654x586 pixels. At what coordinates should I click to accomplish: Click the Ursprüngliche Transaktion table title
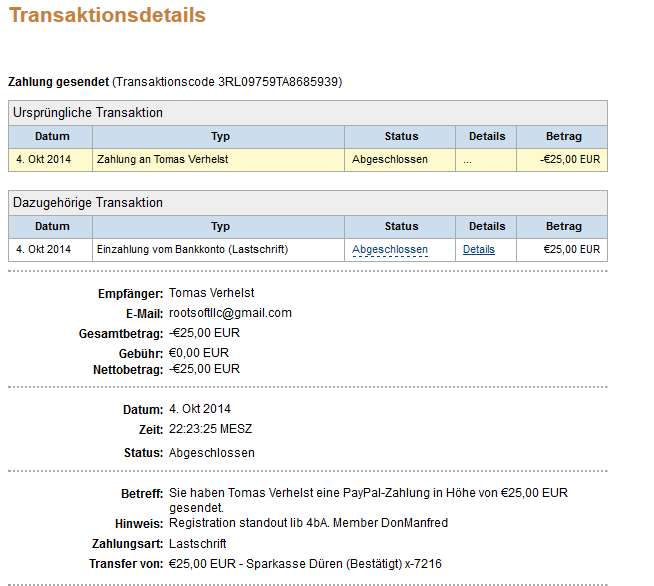click(x=88, y=112)
